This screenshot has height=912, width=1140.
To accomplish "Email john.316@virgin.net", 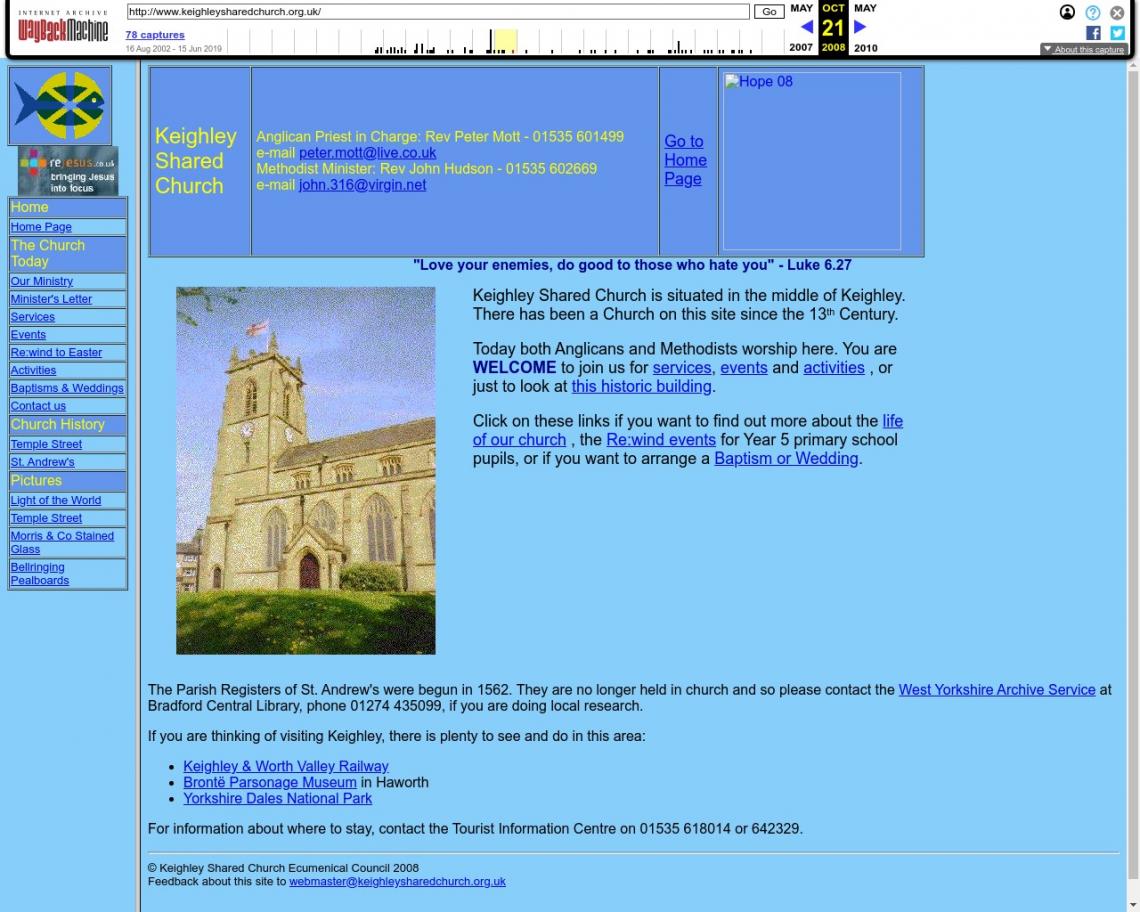I will coord(362,185).
